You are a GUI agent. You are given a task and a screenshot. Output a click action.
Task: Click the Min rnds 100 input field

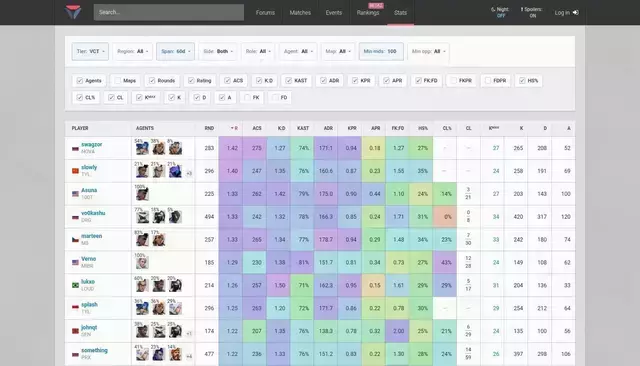pyautogui.click(x=381, y=51)
